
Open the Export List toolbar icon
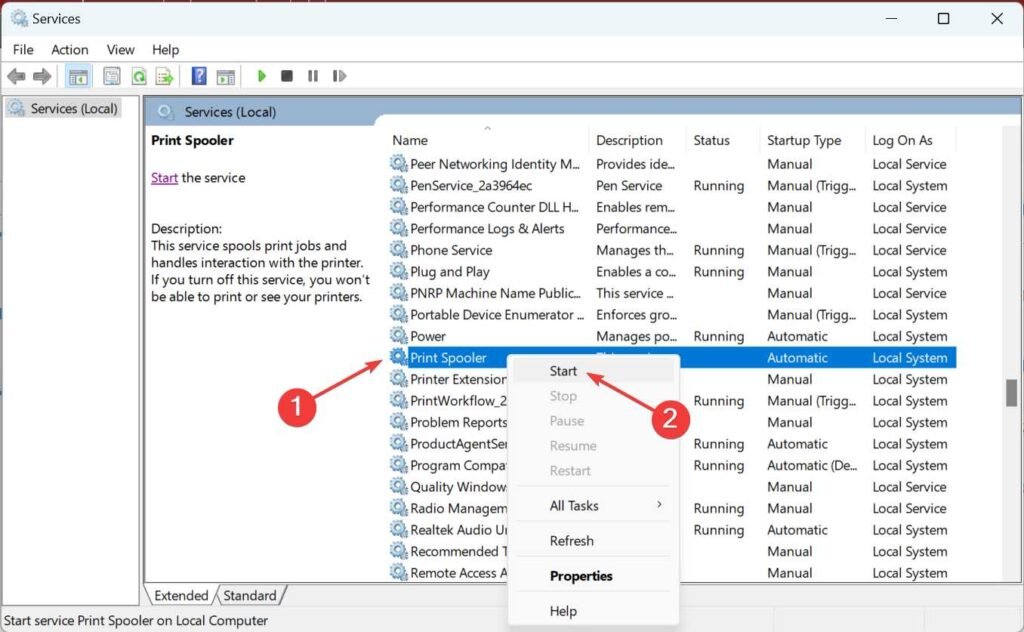pyautogui.click(x=164, y=76)
